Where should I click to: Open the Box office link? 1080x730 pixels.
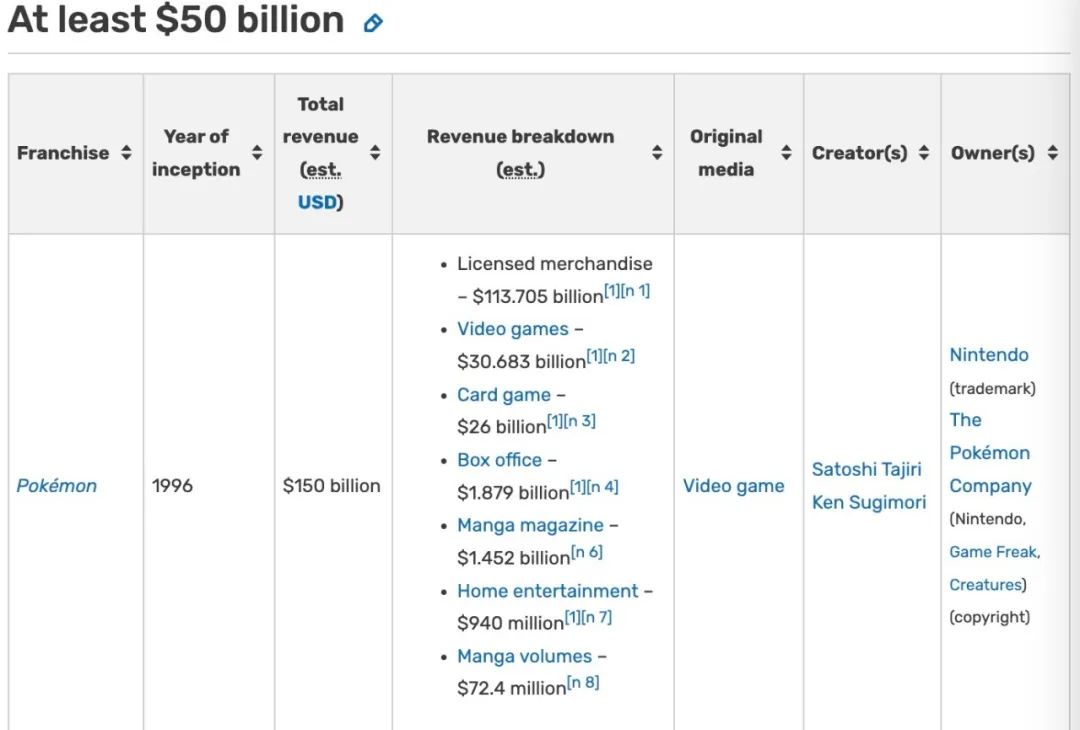click(499, 459)
